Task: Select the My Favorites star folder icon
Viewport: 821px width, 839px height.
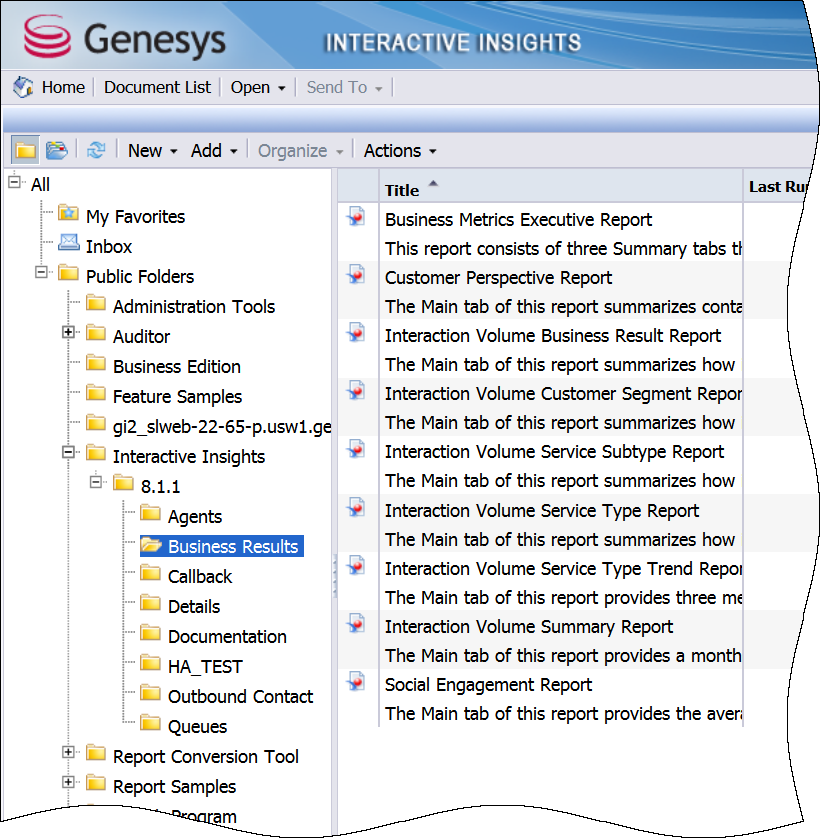Action: (x=68, y=213)
